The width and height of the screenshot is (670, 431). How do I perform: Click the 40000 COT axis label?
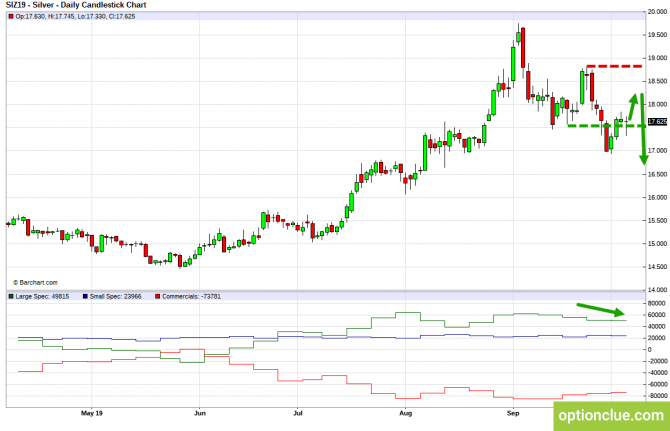656,326
